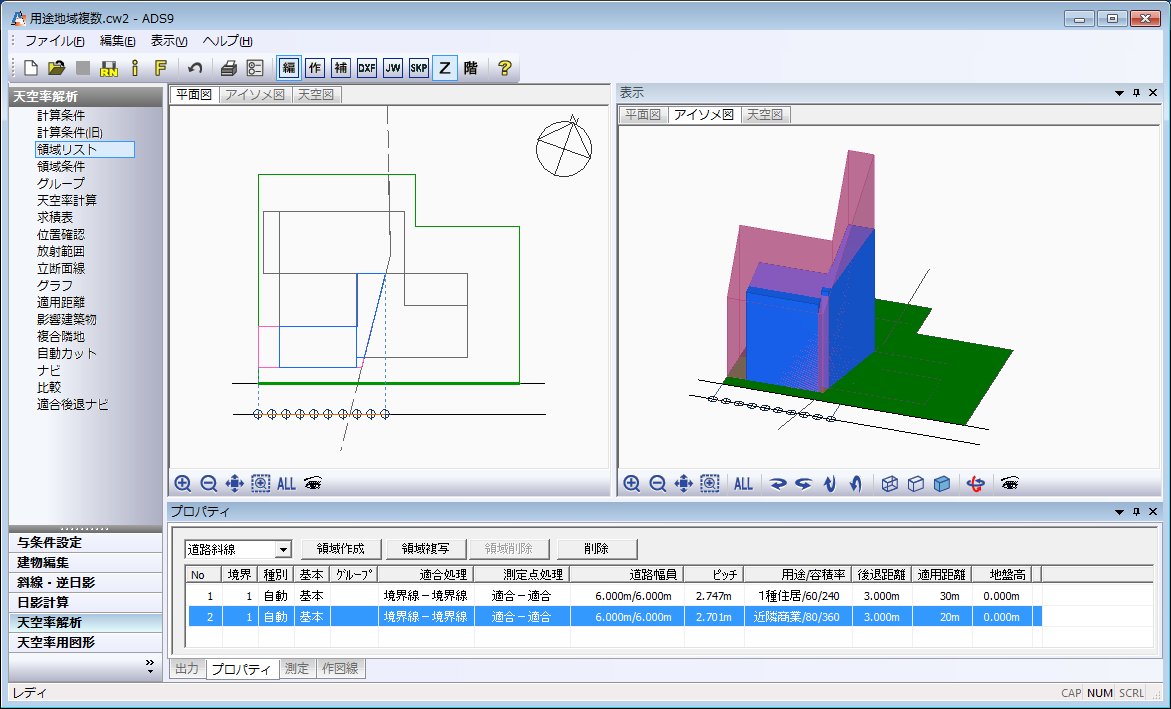Image resolution: width=1171 pixels, height=709 pixels.
Task: Switch to the 測定 bottom tab
Action: 296,669
